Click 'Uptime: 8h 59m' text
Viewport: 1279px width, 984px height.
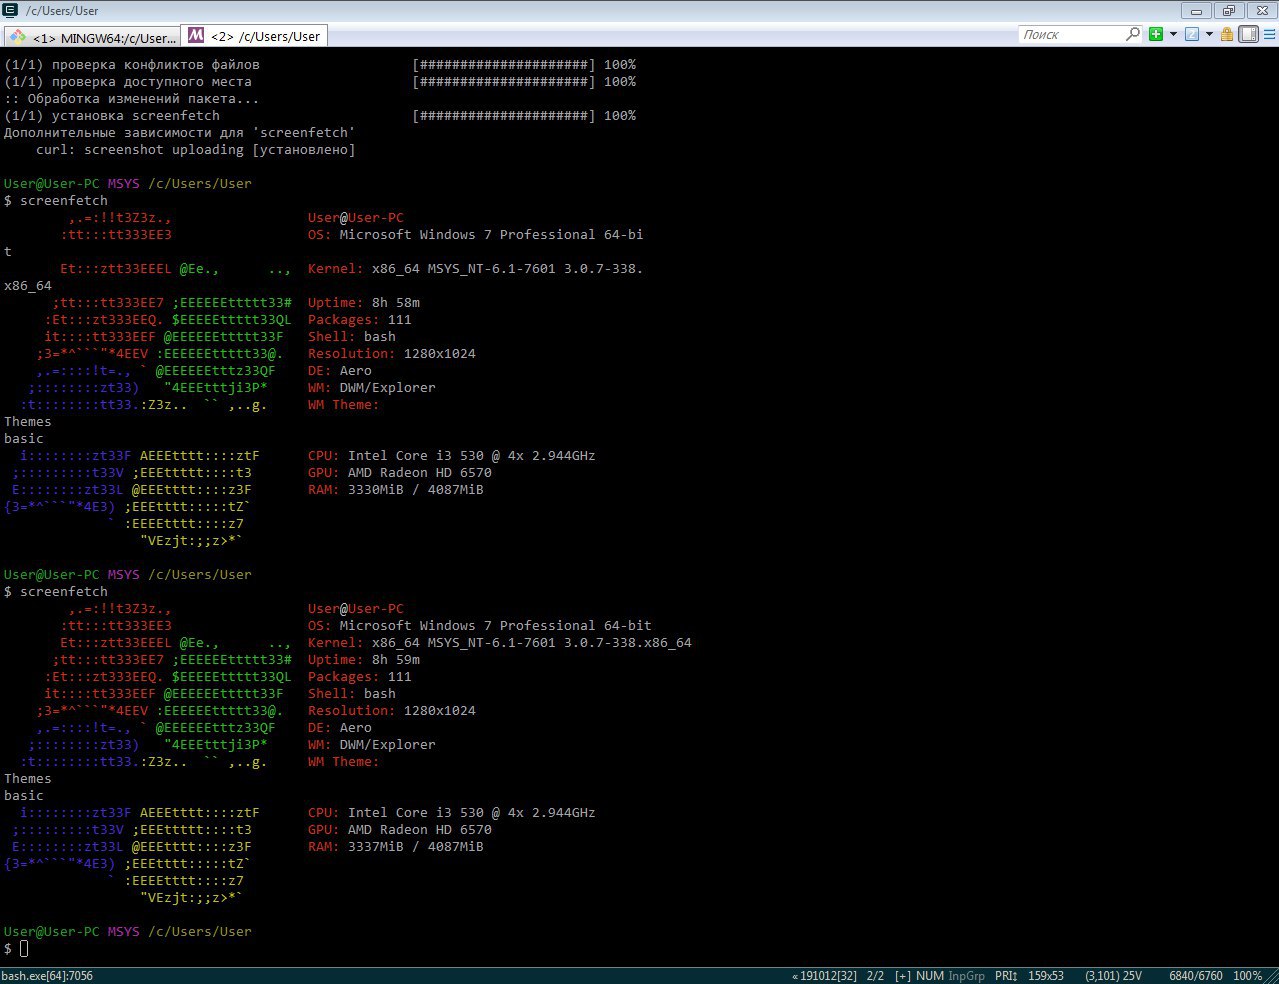click(x=364, y=659)
